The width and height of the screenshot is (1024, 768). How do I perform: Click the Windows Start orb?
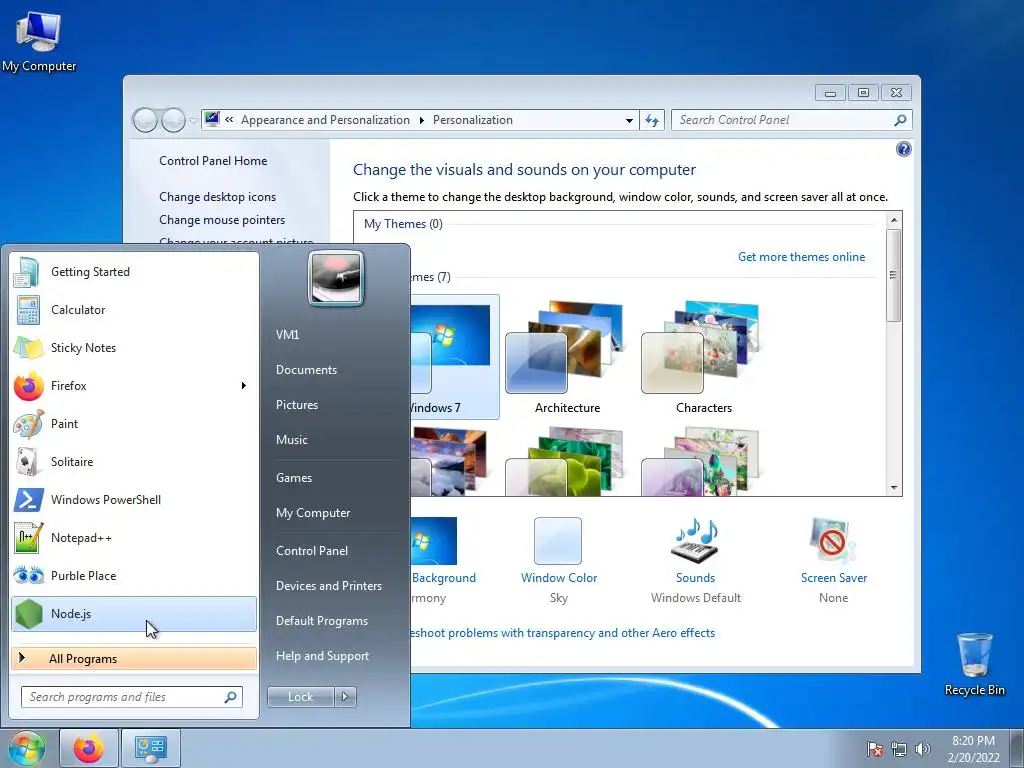click(27, 748)
